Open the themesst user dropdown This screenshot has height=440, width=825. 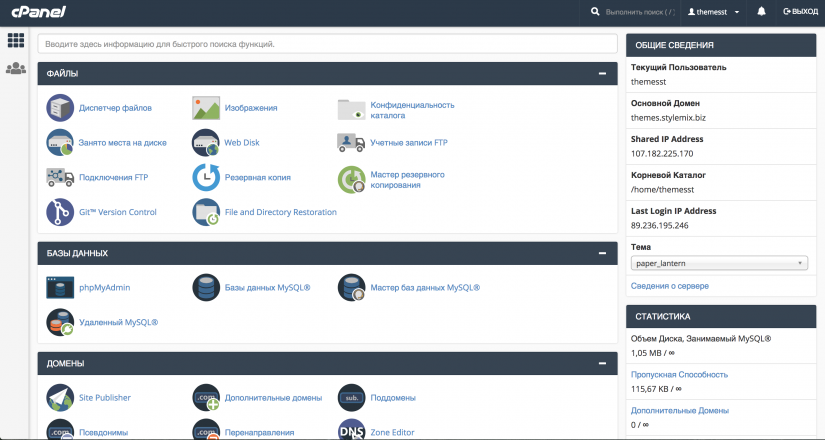713,12
